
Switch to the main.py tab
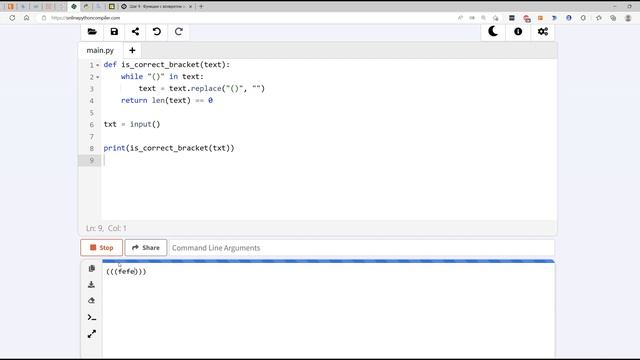coord(100,50)
